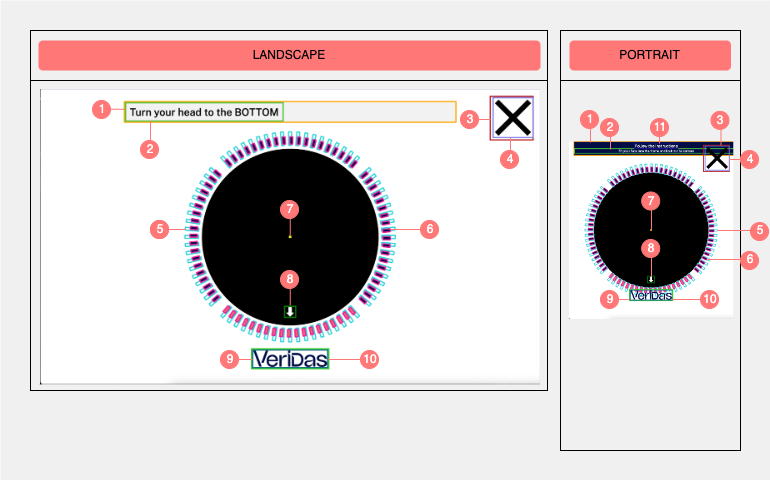Screen dimensions: 770x480
Task: Click the yellow center dot in landscape circle
Action: 290,237
